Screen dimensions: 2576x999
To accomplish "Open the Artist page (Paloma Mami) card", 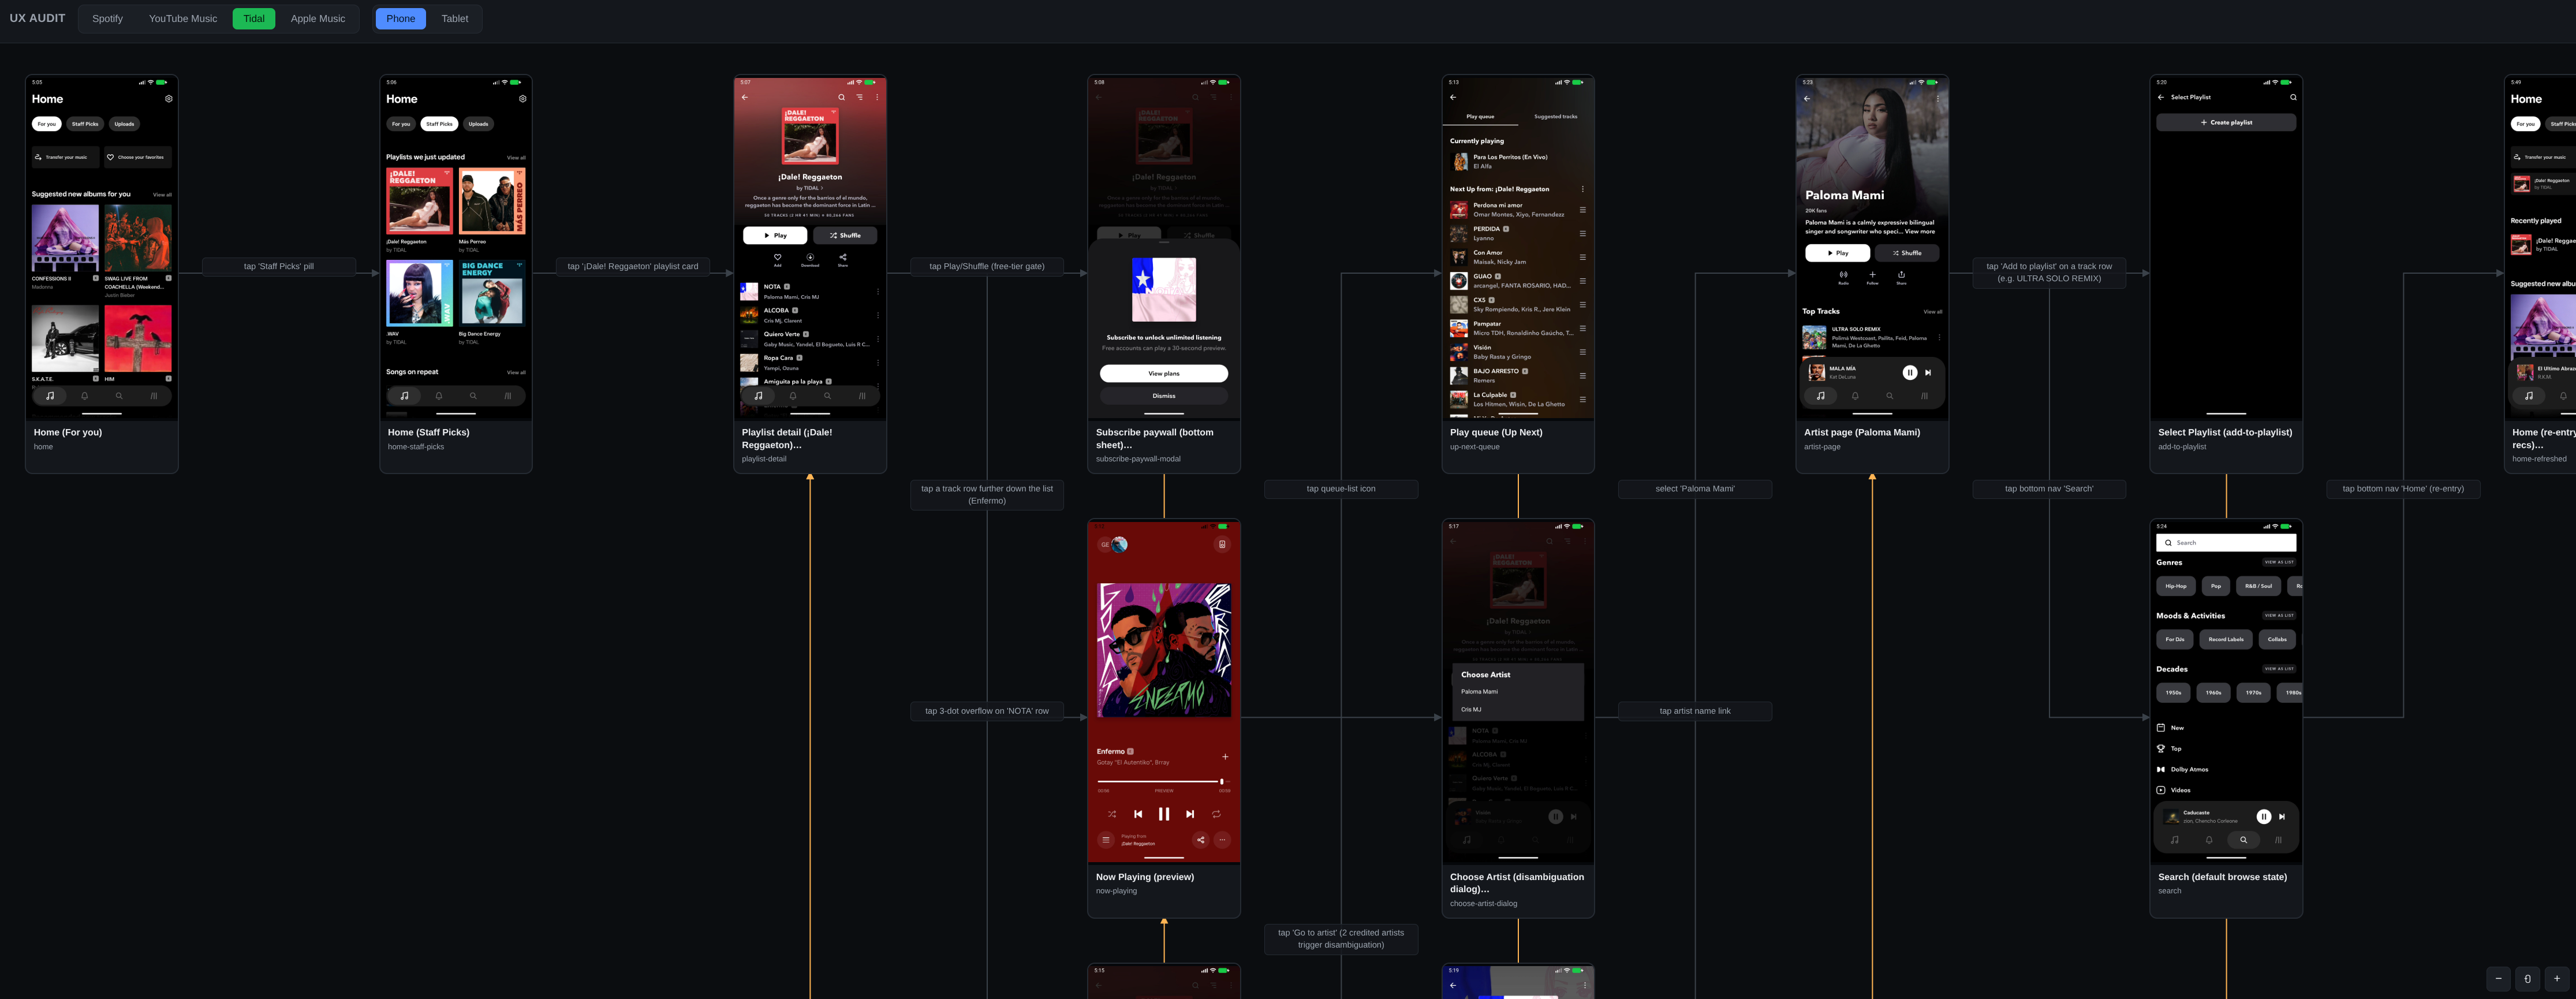I will tap(1872, 273).
